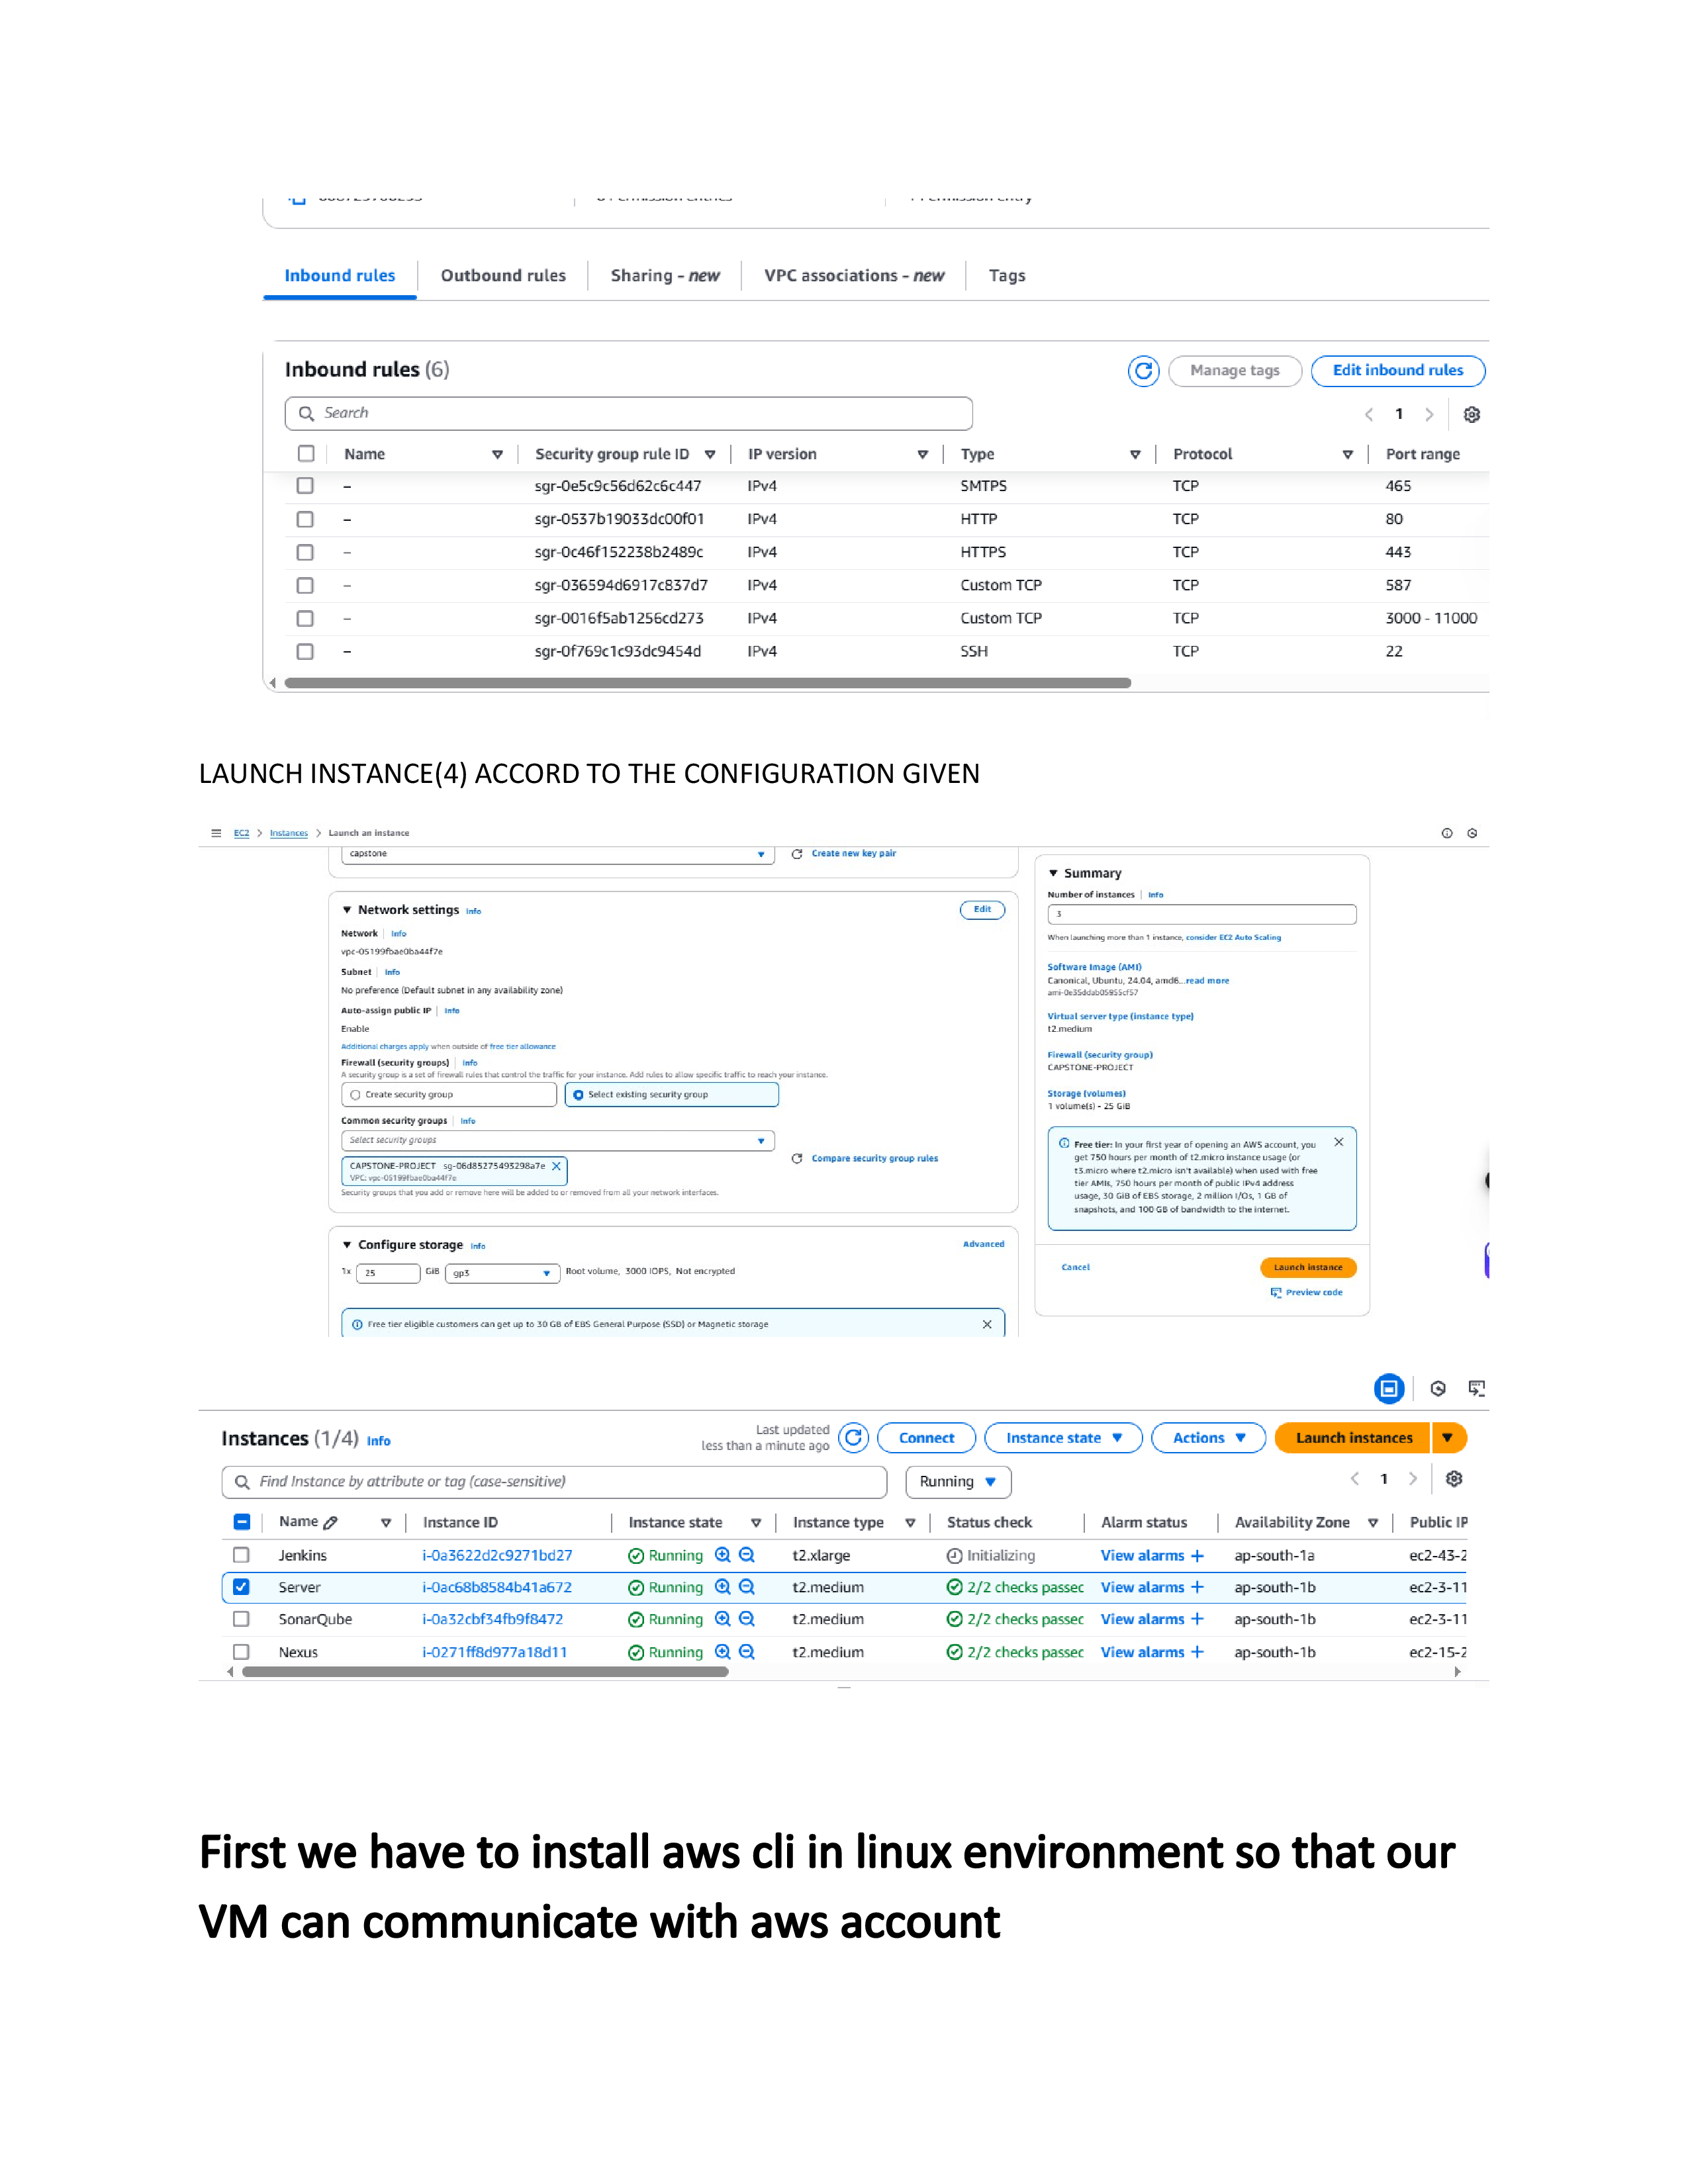The width and height of the screenshot is (1688, 2184).
Task: Click refresh icon beside Create new key pair
Action: click(797, 854)
